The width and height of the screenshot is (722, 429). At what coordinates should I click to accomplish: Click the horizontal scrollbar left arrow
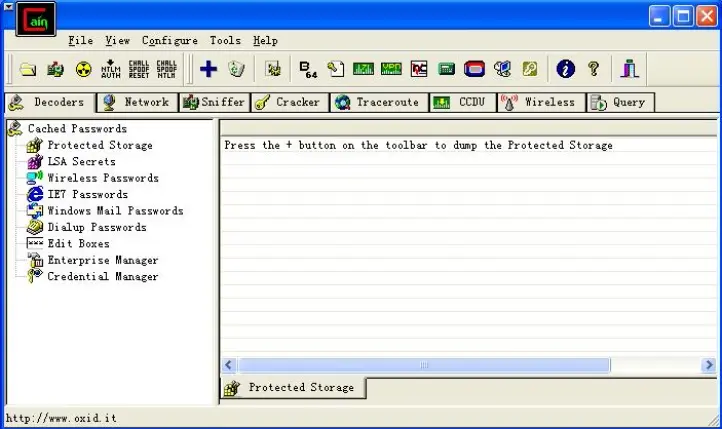coord(228,365)
